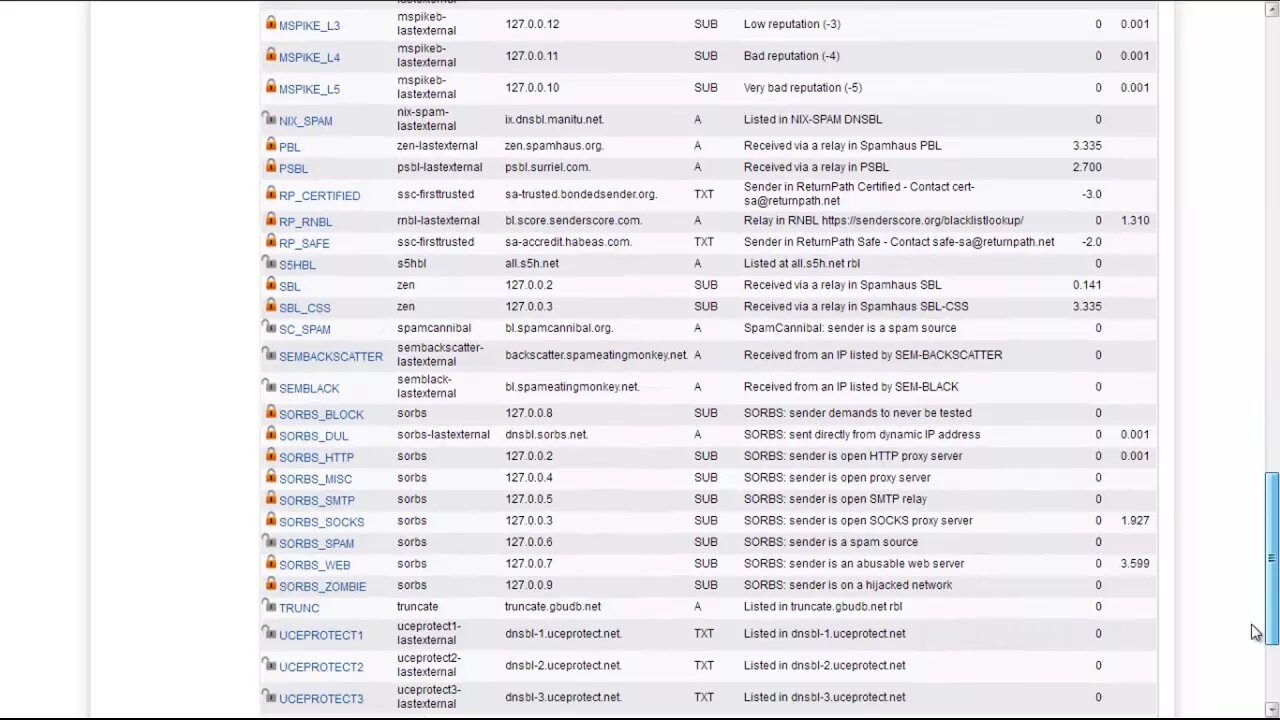Open the SEMBLACK rule link
The width and height of the screenshot is (1280, 720).
(309, 389)
